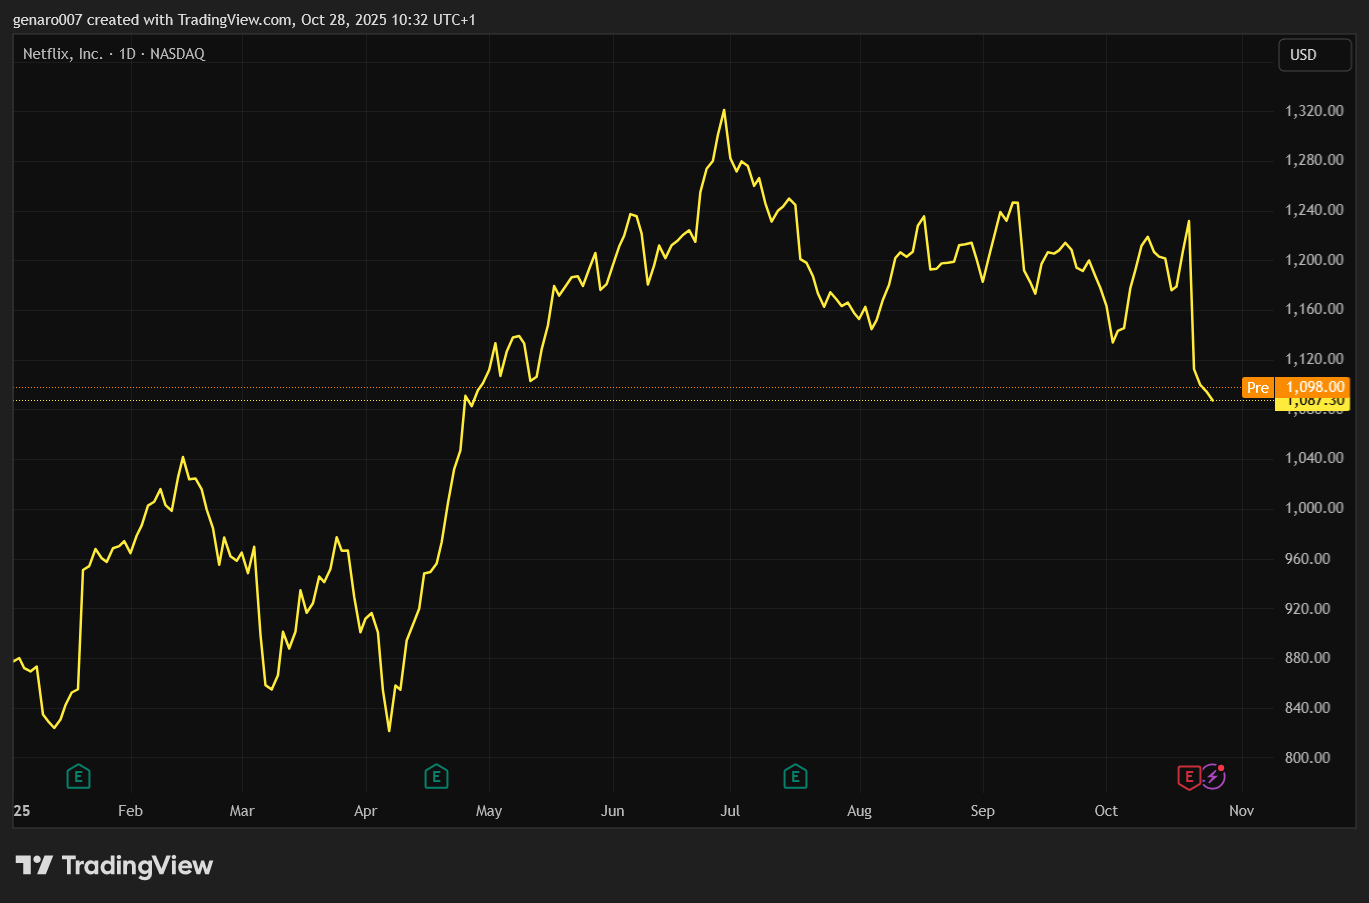The image size is (1369, 903).
Task: Click the Aug label on time axis
Action: click(859, 811)
